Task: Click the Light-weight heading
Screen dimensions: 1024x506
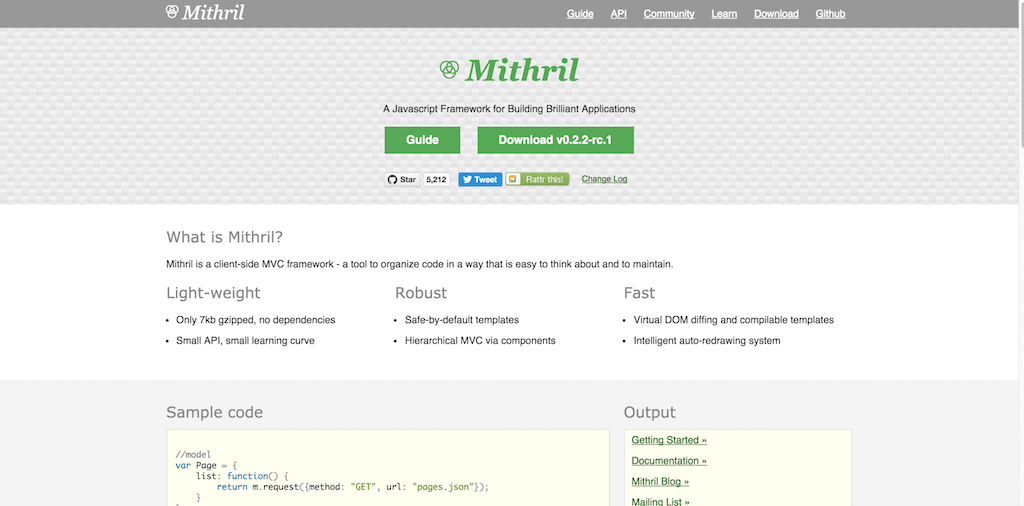Action: click(214, 293)
